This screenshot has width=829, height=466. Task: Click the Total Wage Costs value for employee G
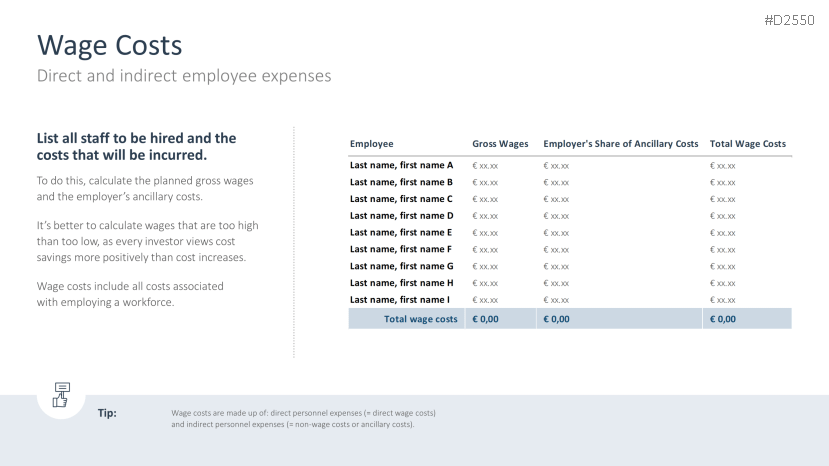point(722,266)
